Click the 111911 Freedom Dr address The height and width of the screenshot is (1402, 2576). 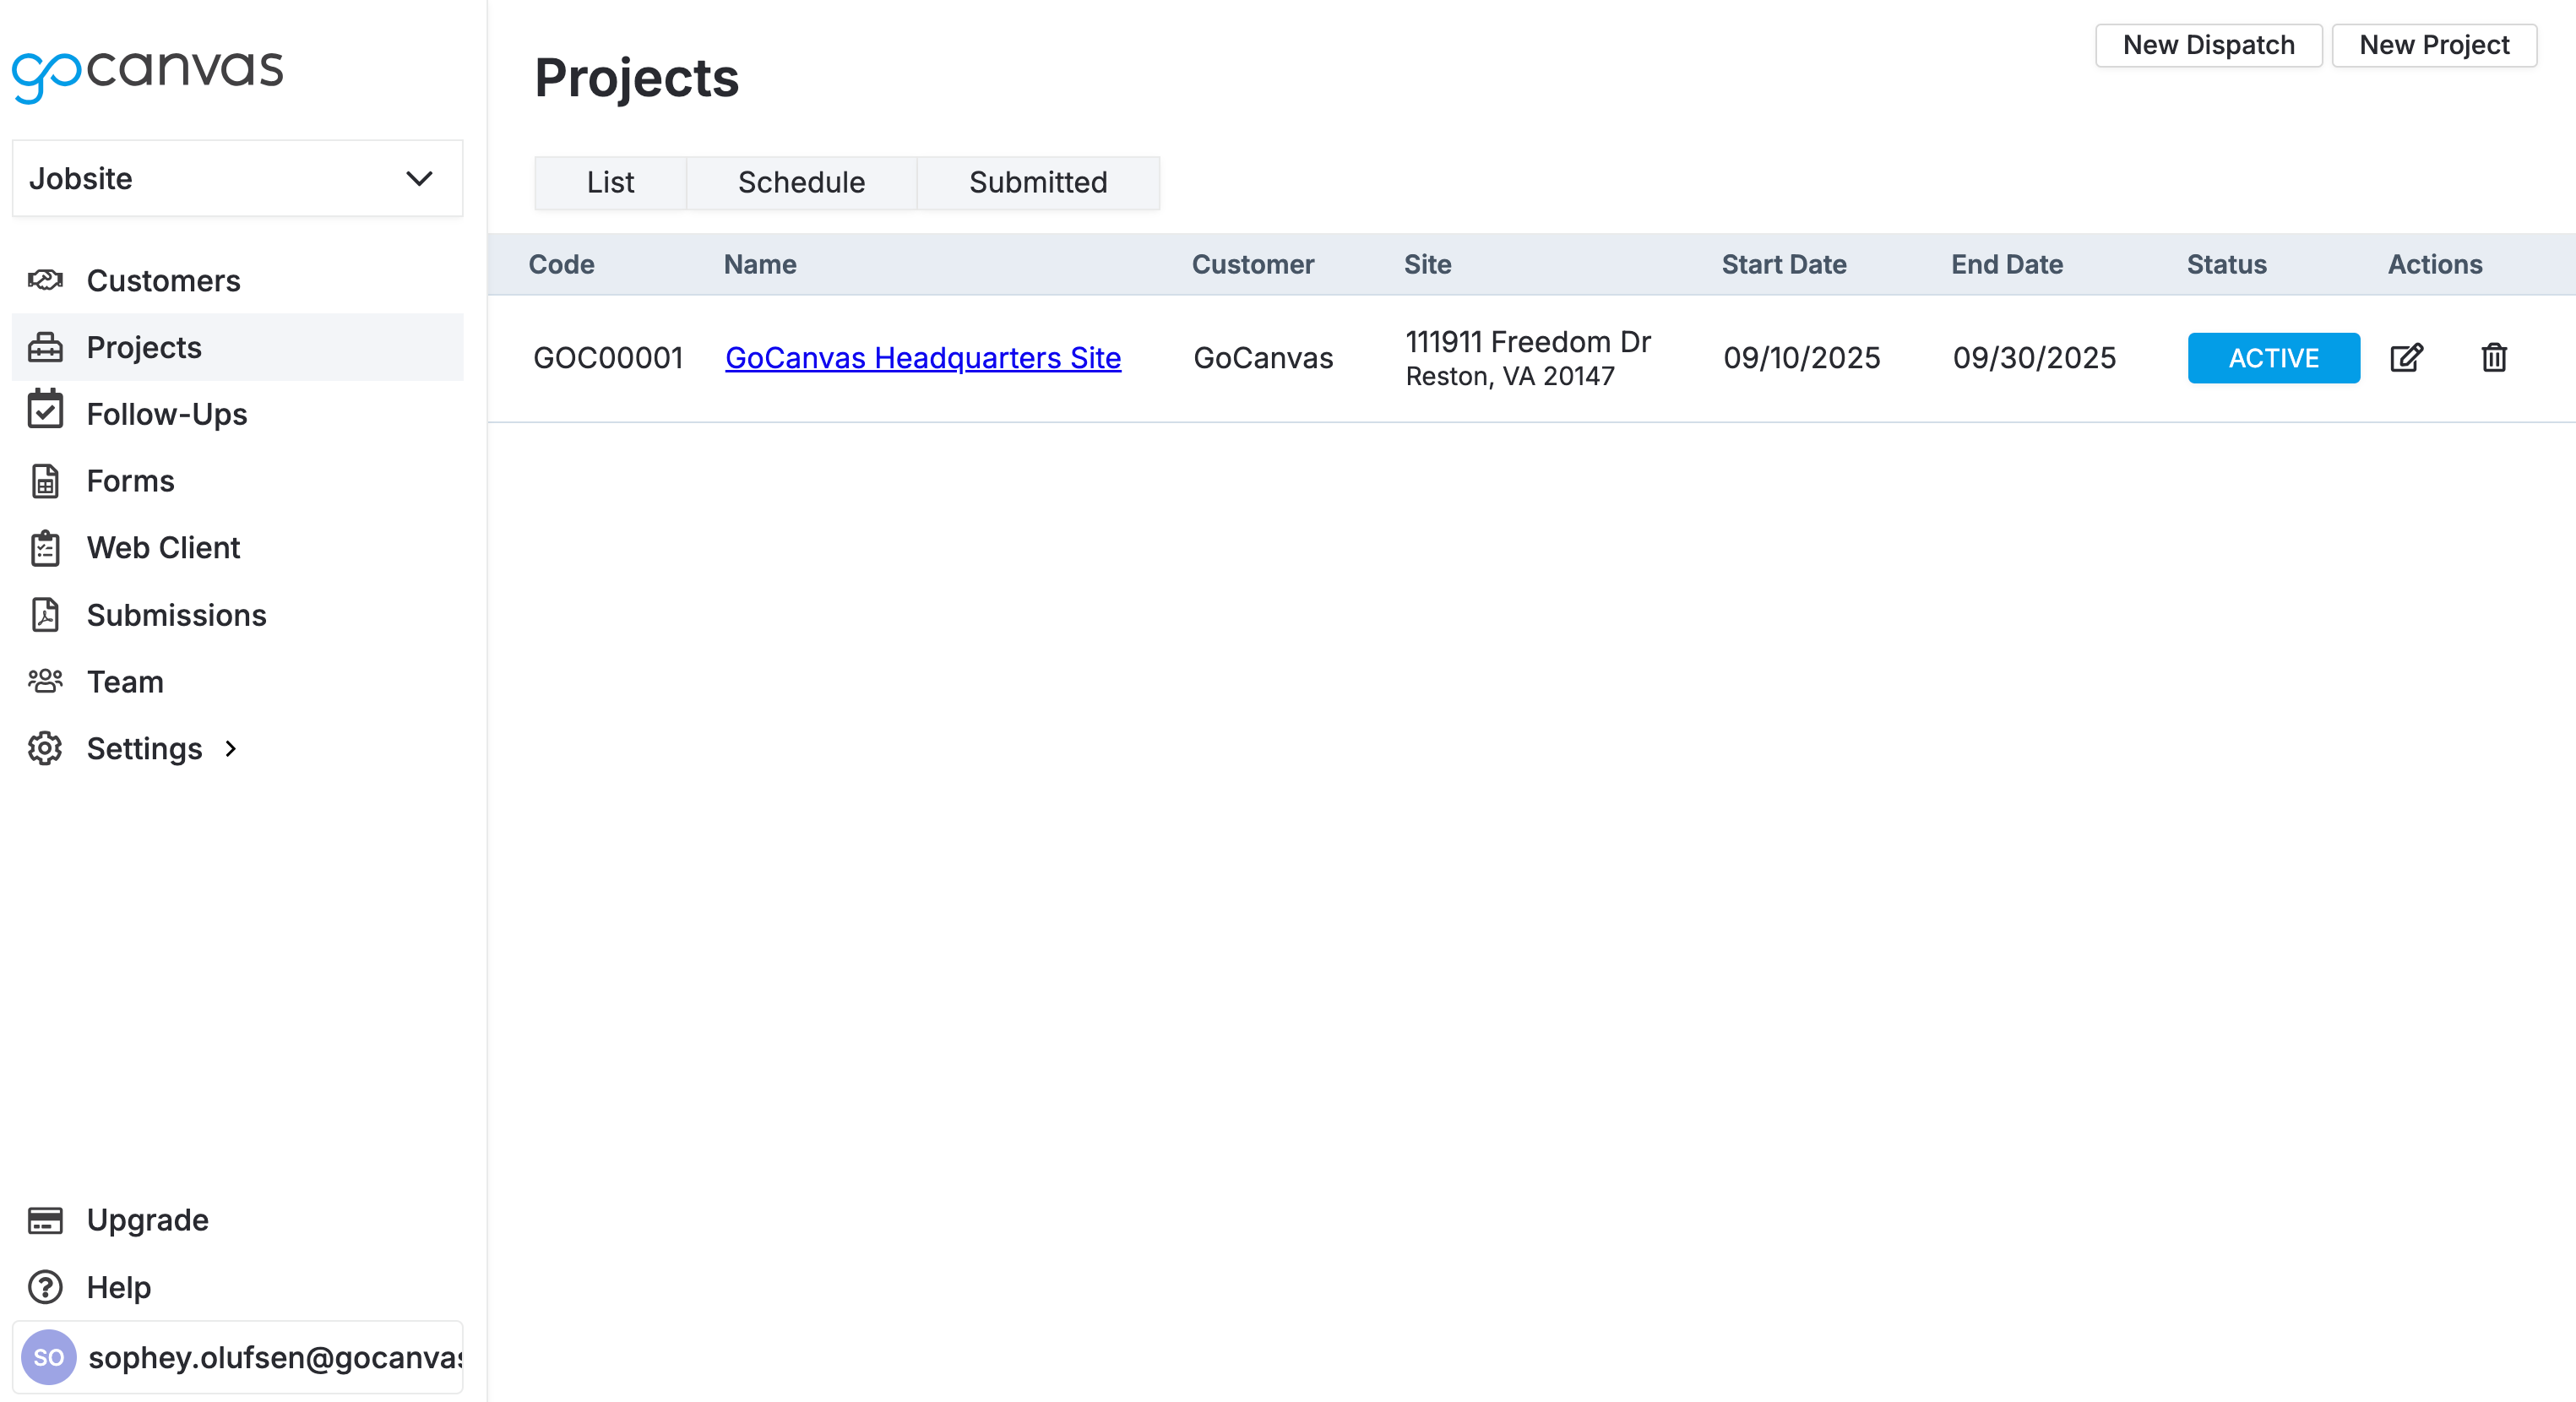tap(1528, 342)
